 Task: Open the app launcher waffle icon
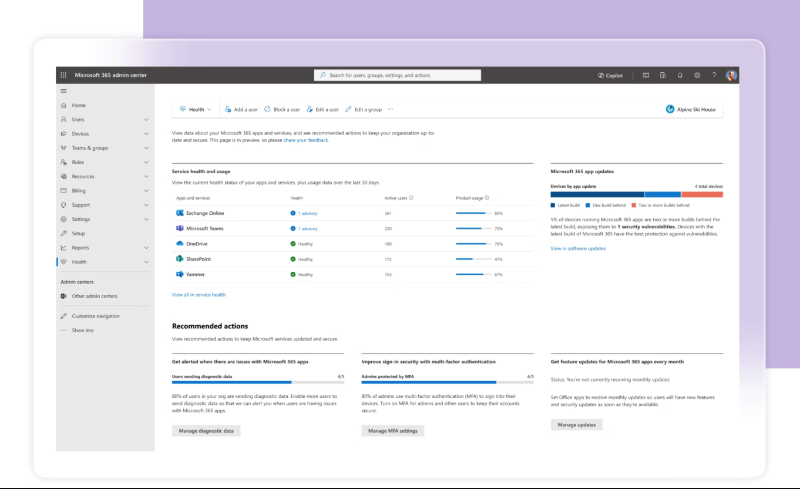63,75
